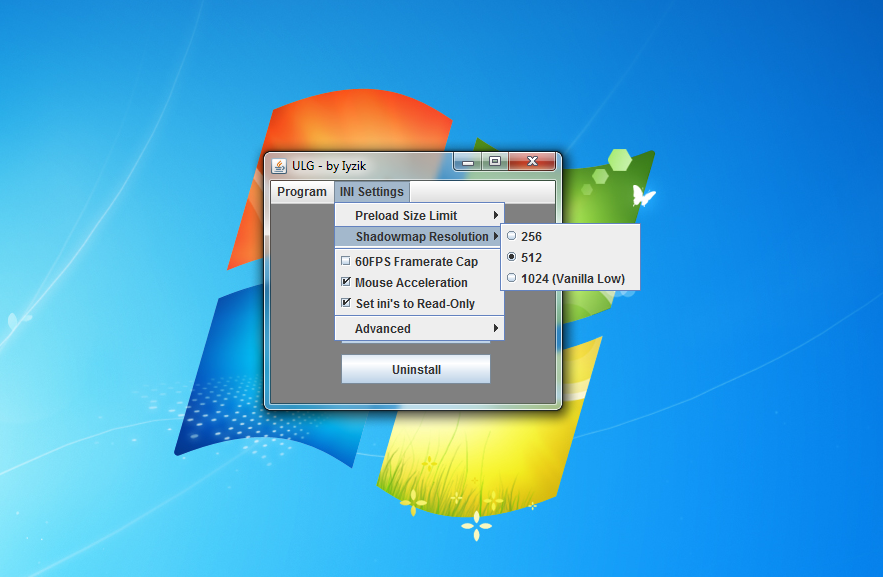Uncheck Set ini's to Read-Only
The image size is (883, 577).
[346, 303]
